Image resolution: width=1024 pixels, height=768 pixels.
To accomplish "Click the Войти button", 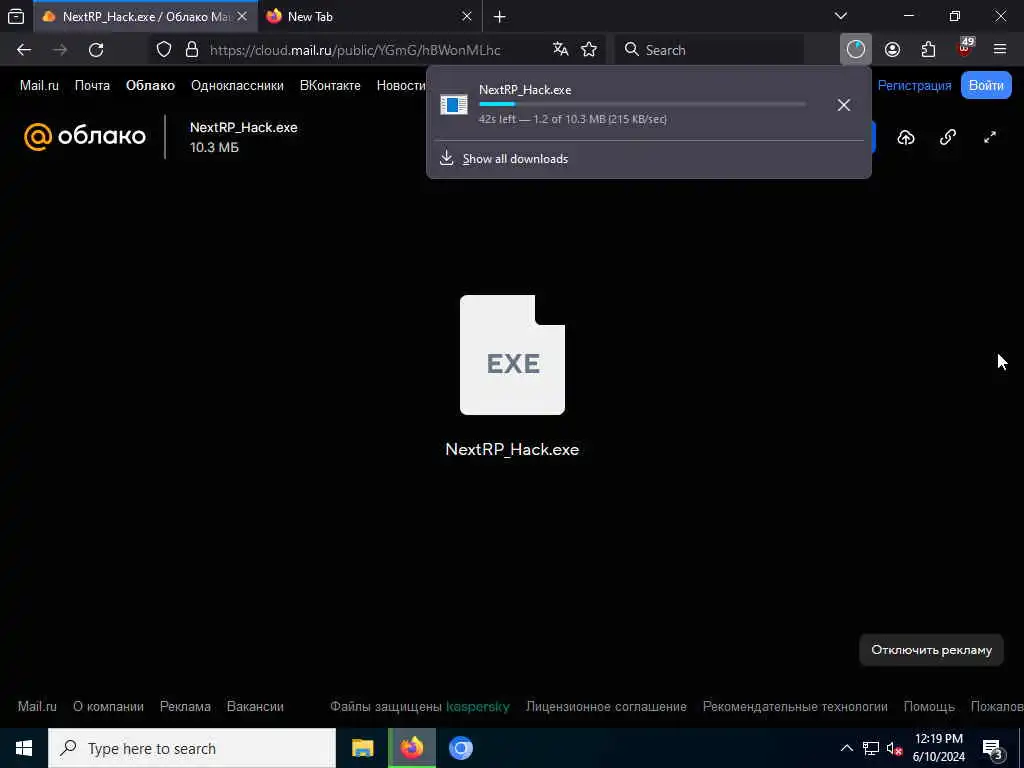I will point(986,86).
